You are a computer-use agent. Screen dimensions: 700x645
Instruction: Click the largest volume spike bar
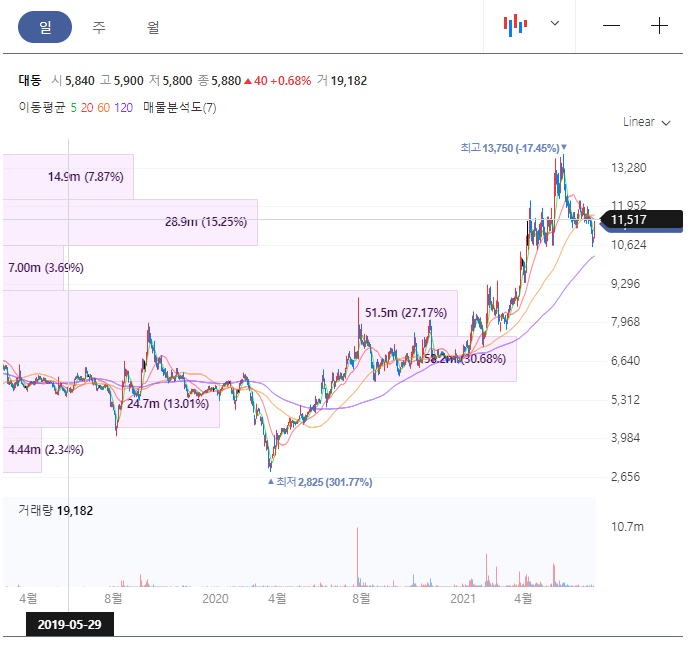coord(358,557)
